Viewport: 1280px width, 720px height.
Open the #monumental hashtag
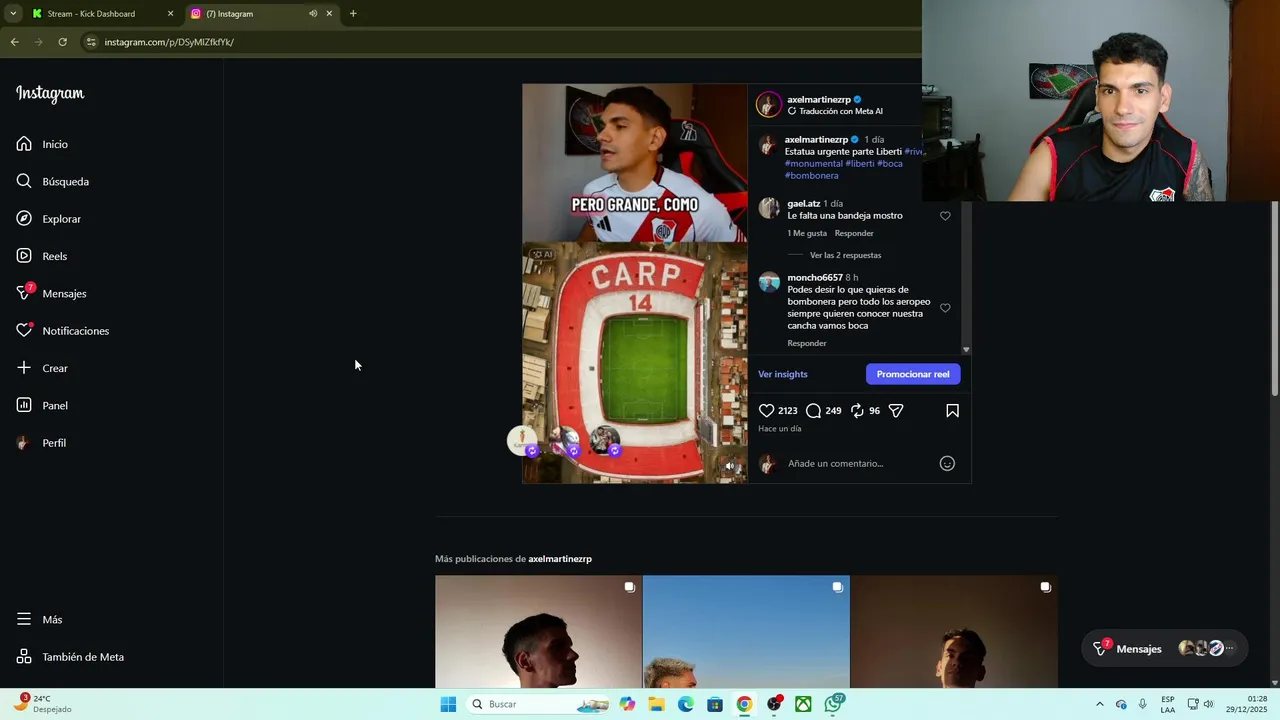coord(813,163)
